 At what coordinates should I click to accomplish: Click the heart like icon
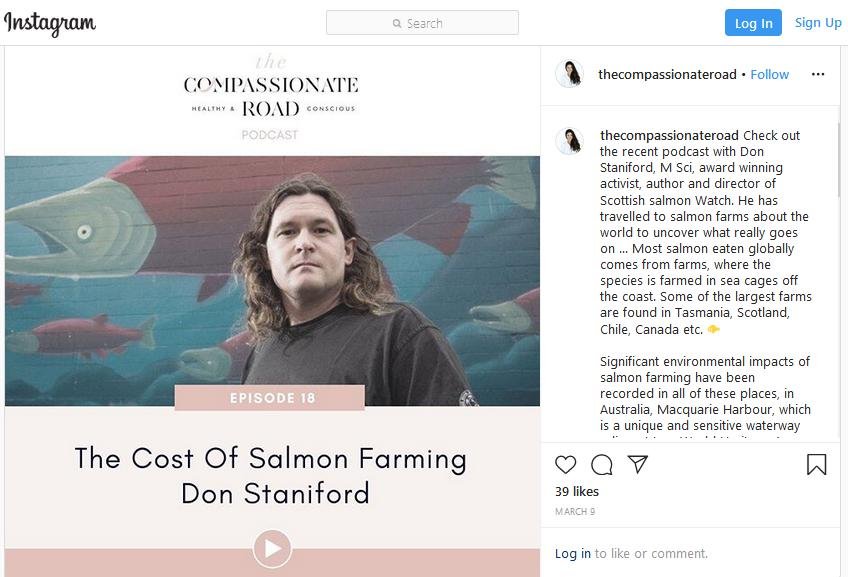pos(566,464)
